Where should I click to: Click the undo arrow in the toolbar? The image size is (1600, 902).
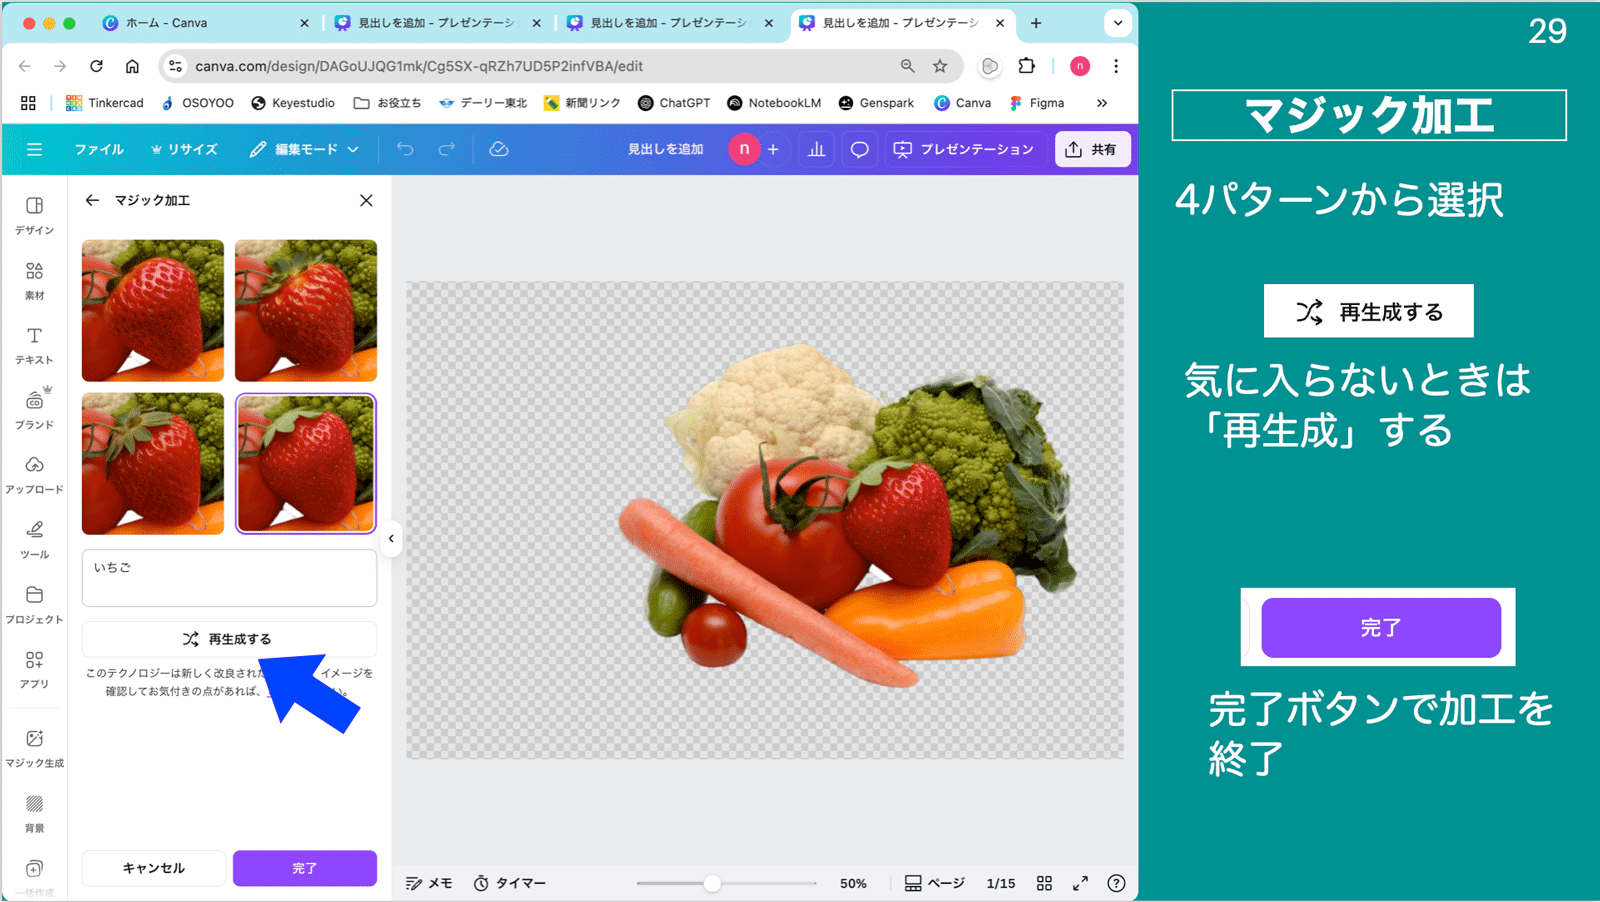click(x=404, y=148)
